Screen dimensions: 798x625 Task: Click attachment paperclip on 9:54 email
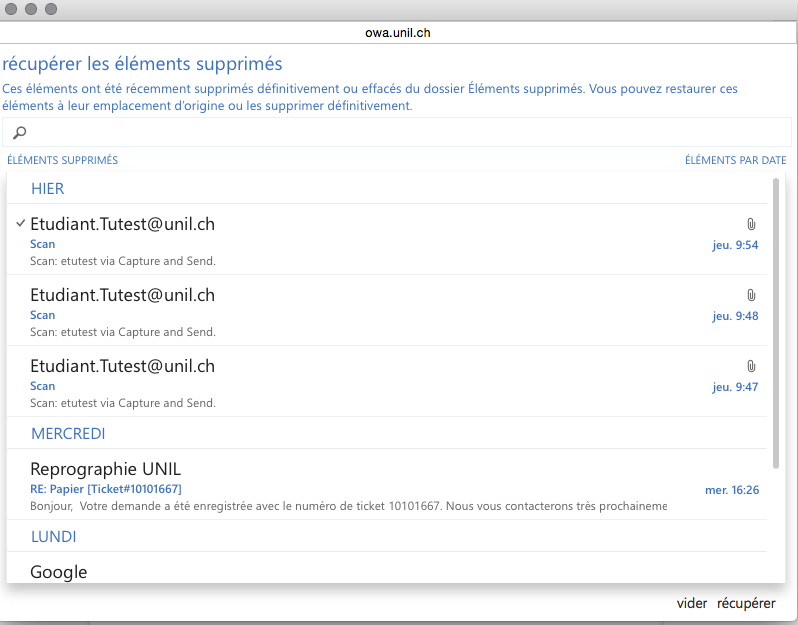tap(751, 225)
